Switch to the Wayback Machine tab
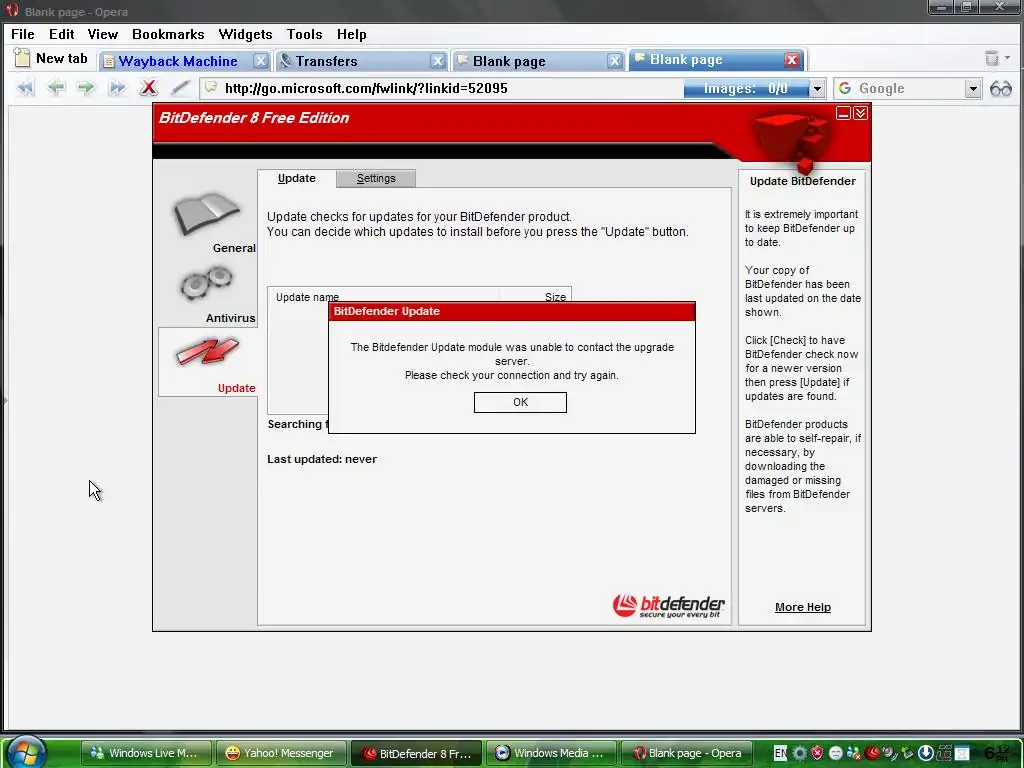This screenshot has height=768, width=1024. (178, 61)
